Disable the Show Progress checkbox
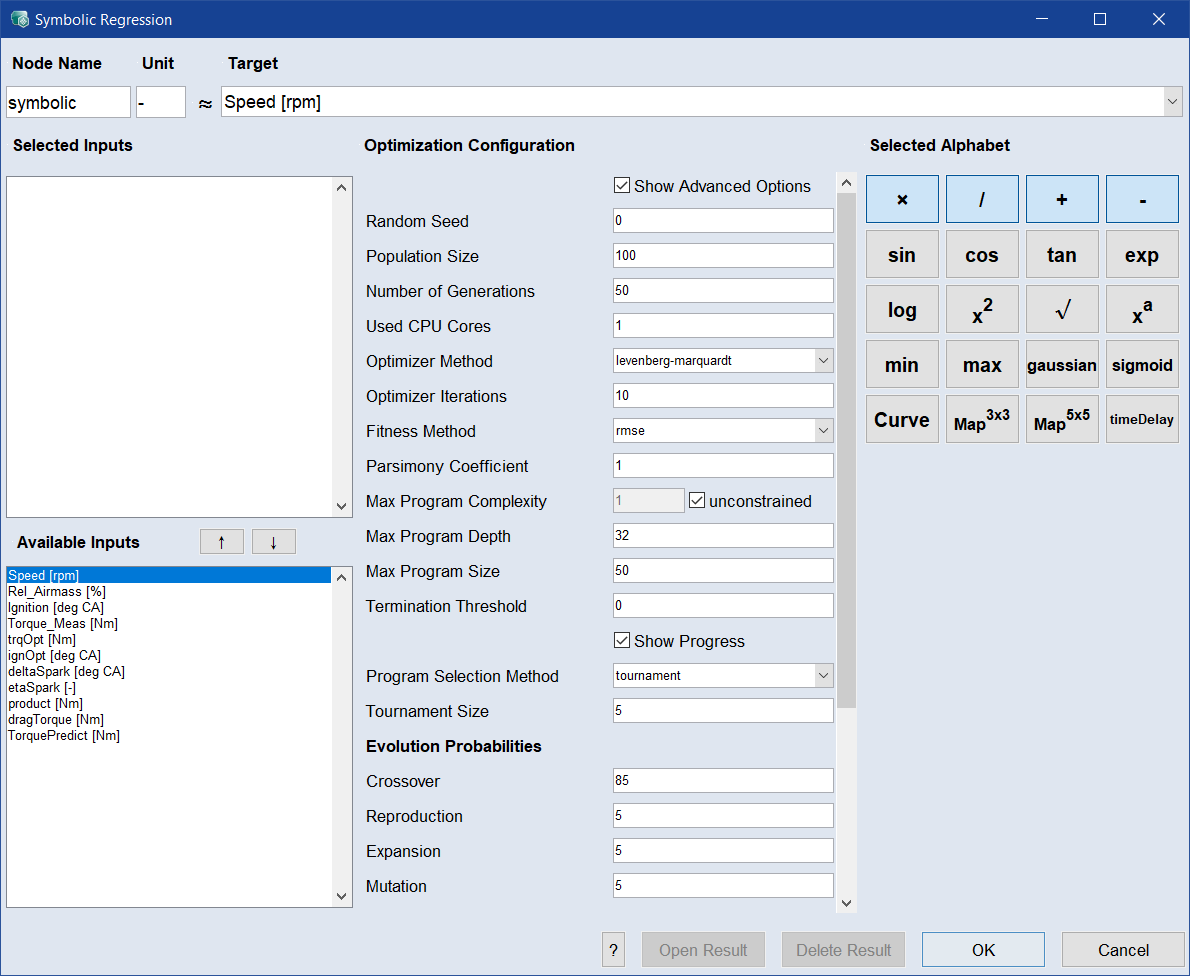This screenshot has width=1190, height=976. (x=622, y=641)
